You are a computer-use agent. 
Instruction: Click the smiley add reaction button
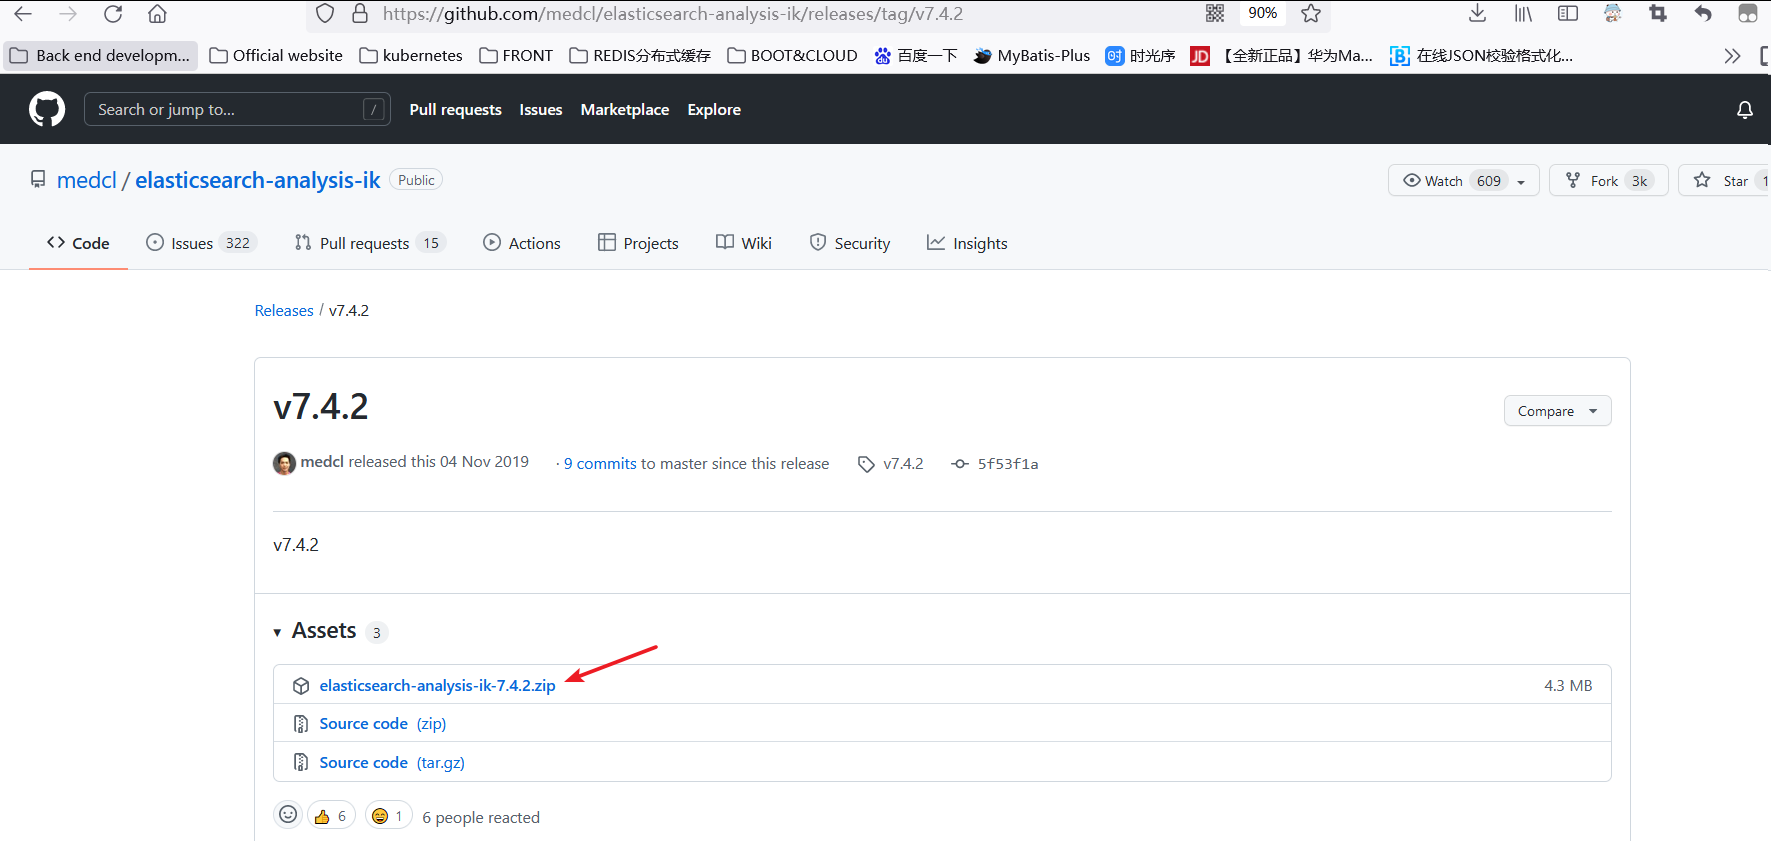tap(288, 815)
